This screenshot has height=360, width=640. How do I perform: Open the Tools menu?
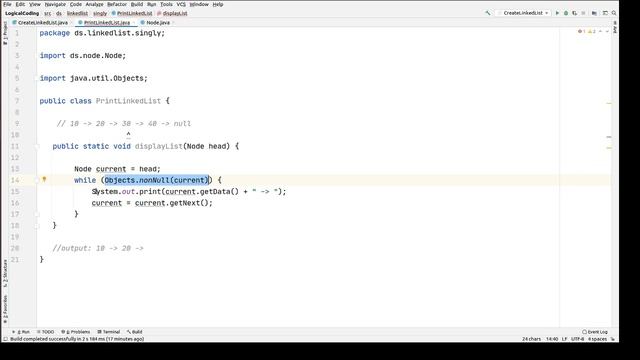(166, 4)
